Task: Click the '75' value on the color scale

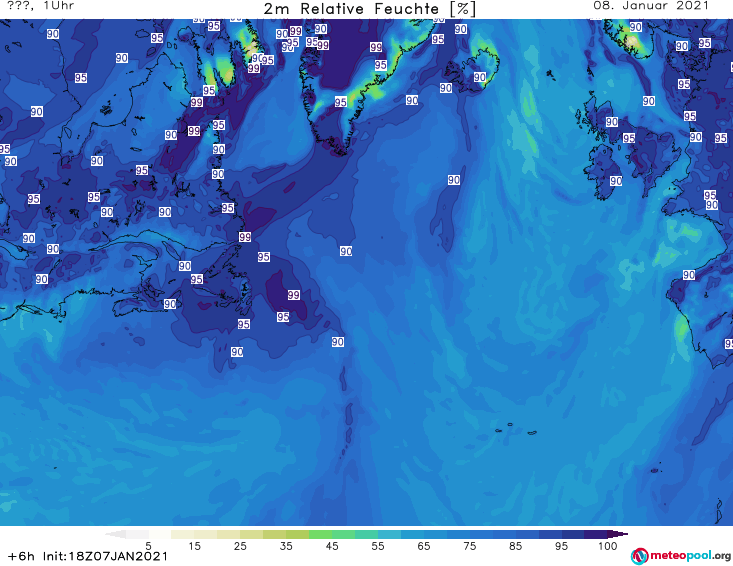Action: [x=469, y=546]
